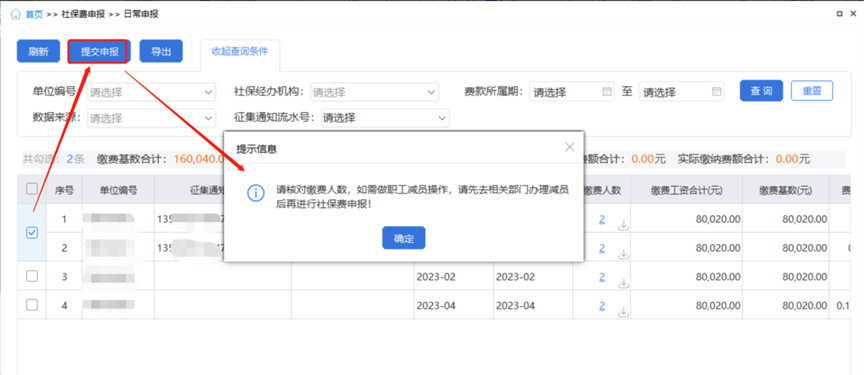Open the 征集通知流水号 dropdown

coord(385,118)
